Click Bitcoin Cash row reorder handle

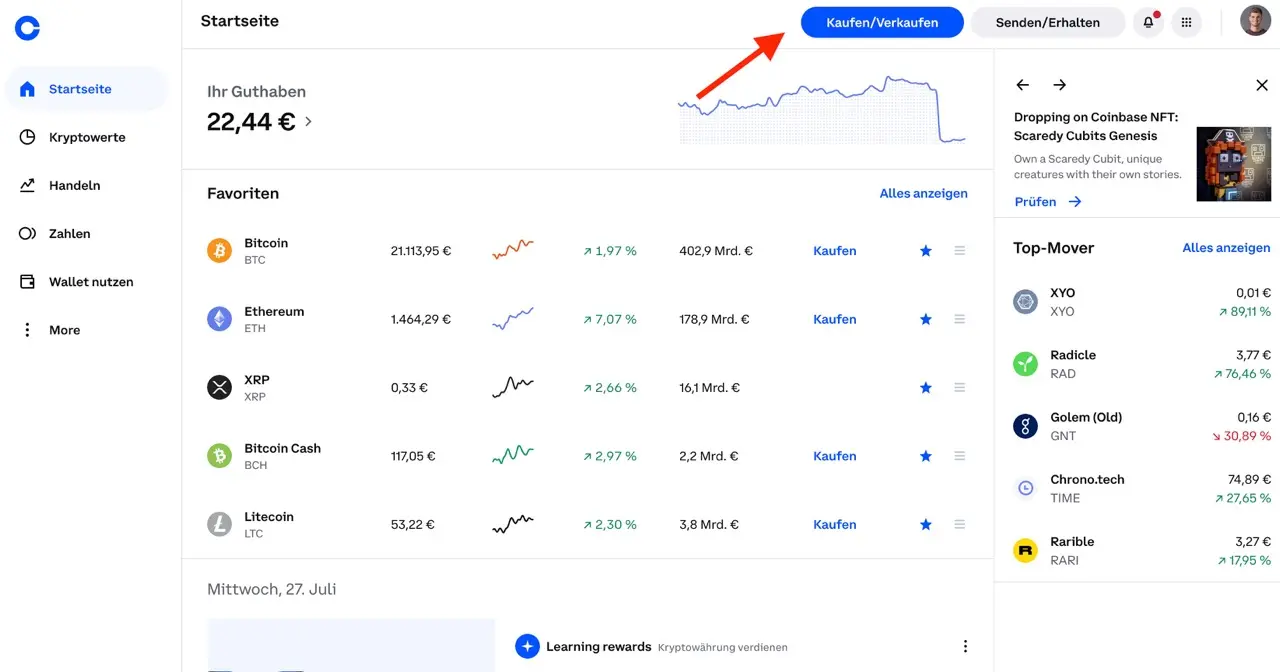pos(959,456)
